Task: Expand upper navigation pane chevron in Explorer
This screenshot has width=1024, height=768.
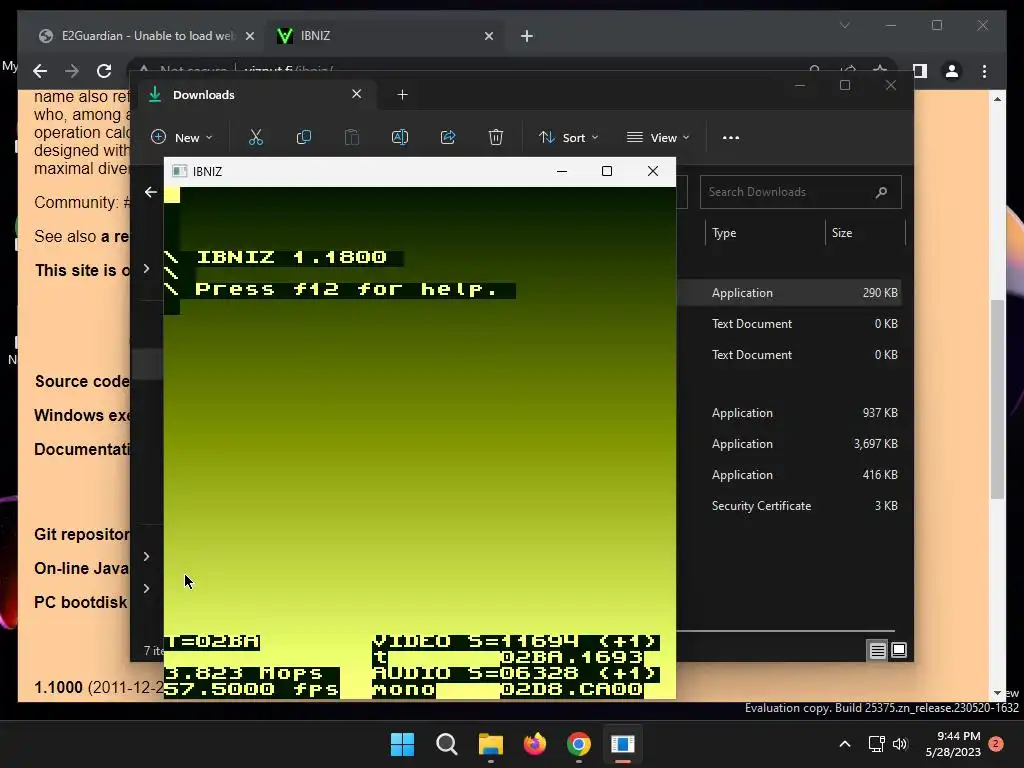Action: point(146,269)
